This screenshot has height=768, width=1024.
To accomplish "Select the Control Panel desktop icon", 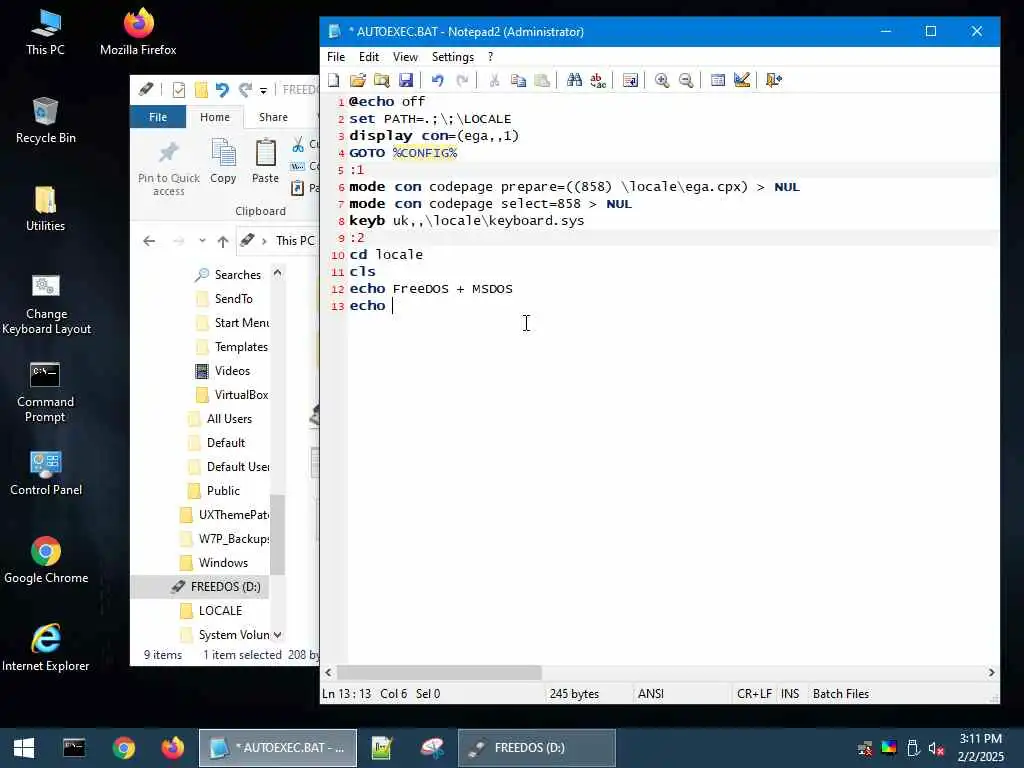I will click(46, 473).
